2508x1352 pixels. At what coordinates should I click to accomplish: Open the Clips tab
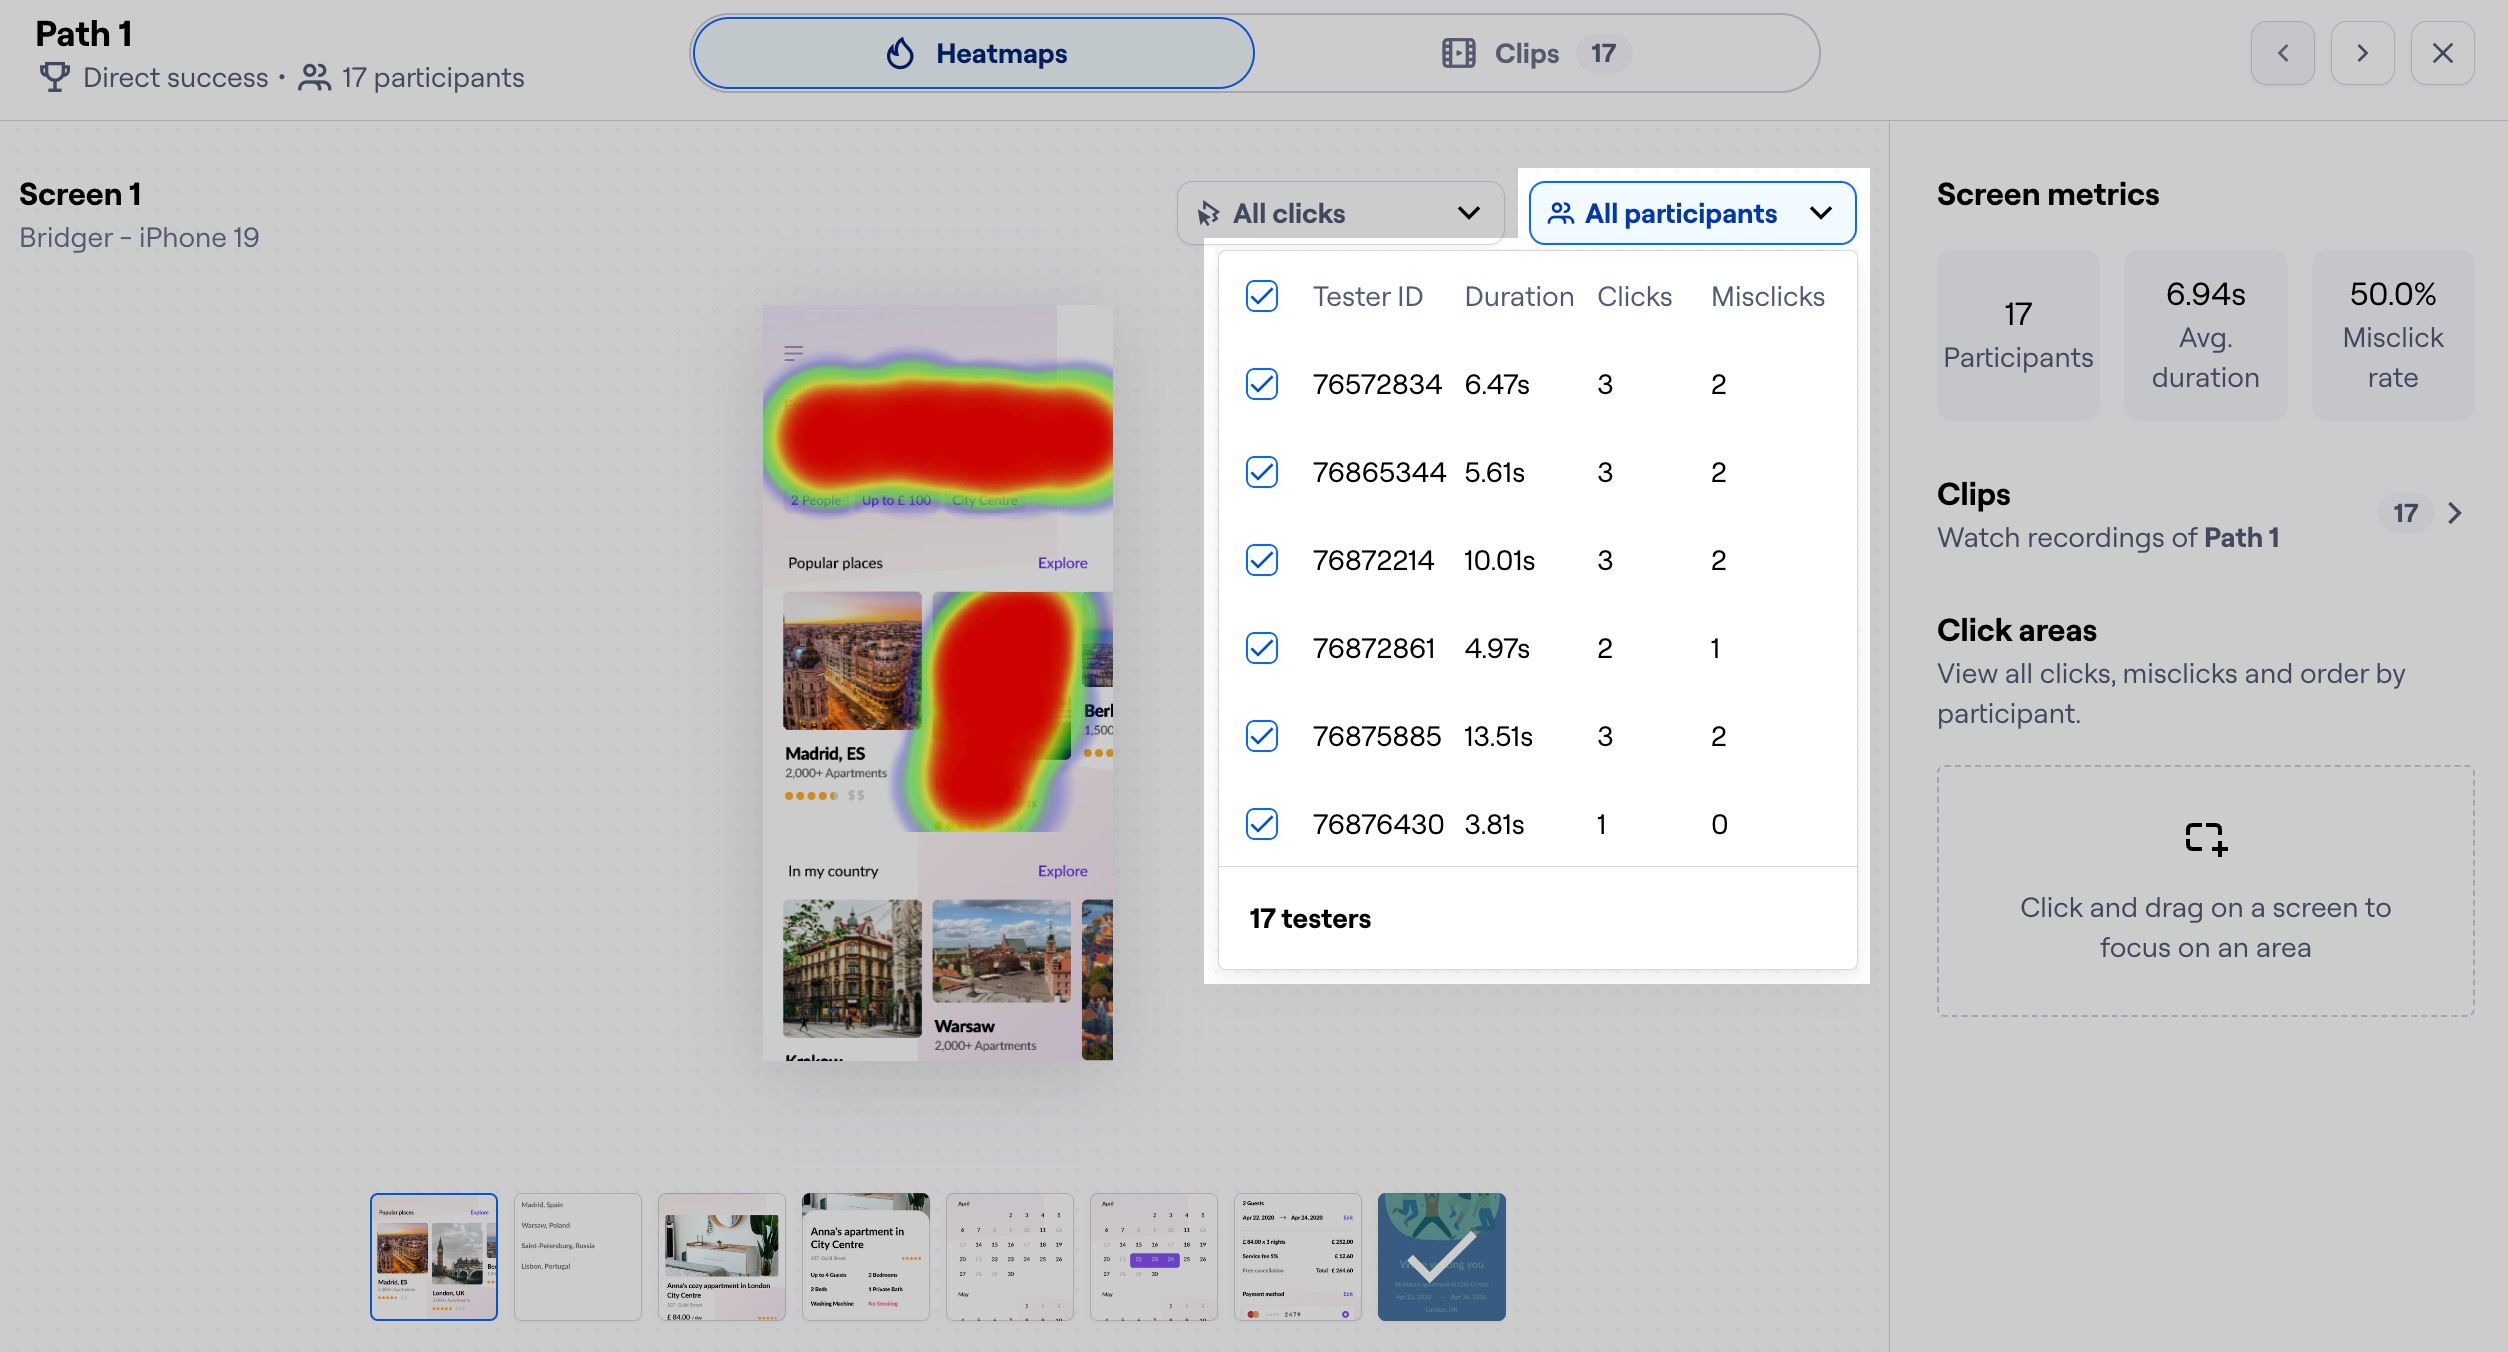pyautogui.click(x=1536, y=53)
